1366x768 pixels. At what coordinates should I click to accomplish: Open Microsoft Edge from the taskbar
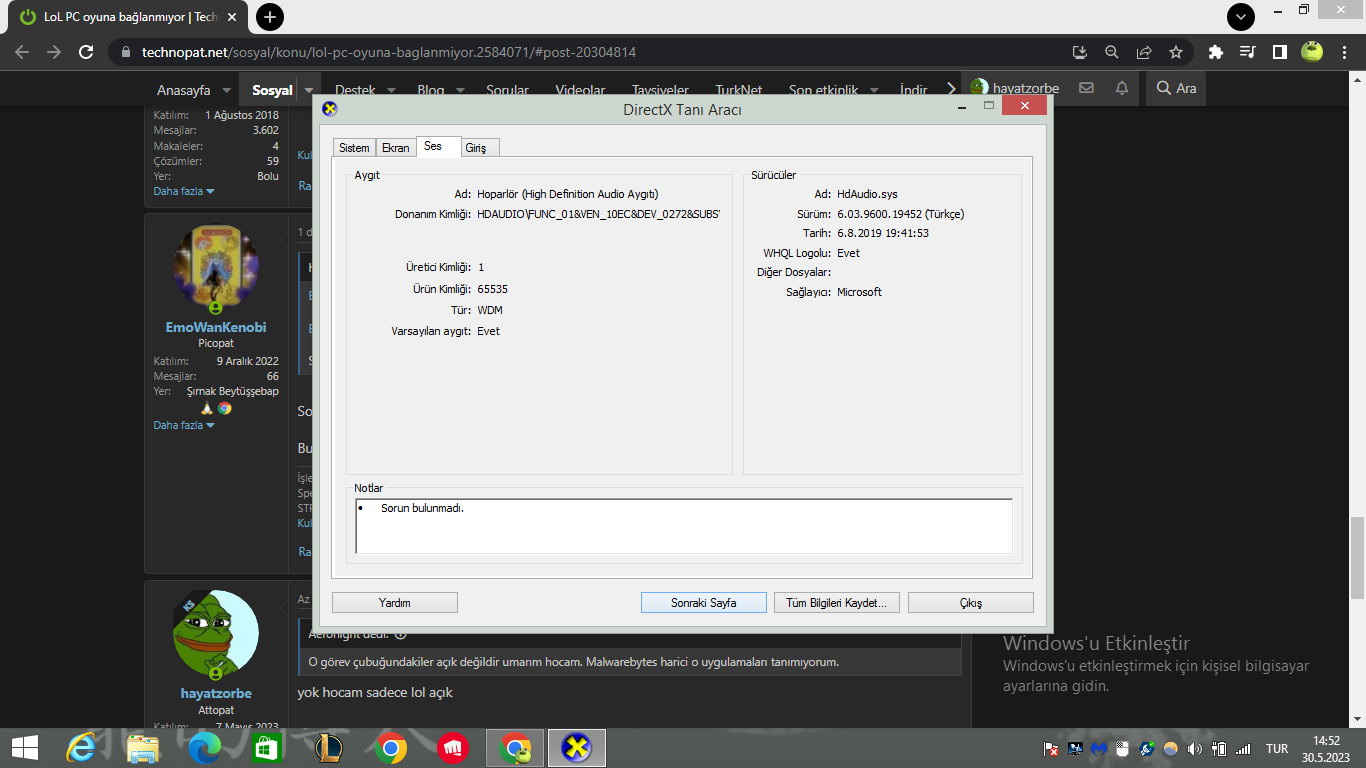(x=205, y=748)
